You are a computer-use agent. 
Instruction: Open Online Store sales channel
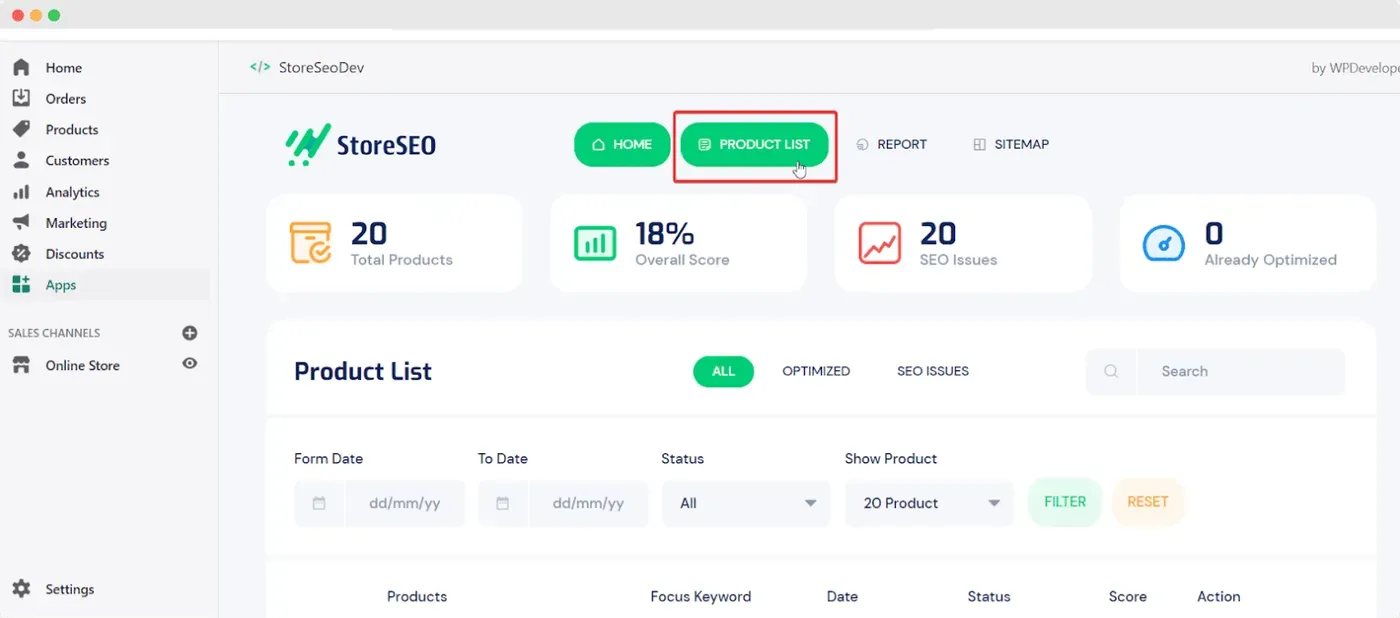point(83,366)
